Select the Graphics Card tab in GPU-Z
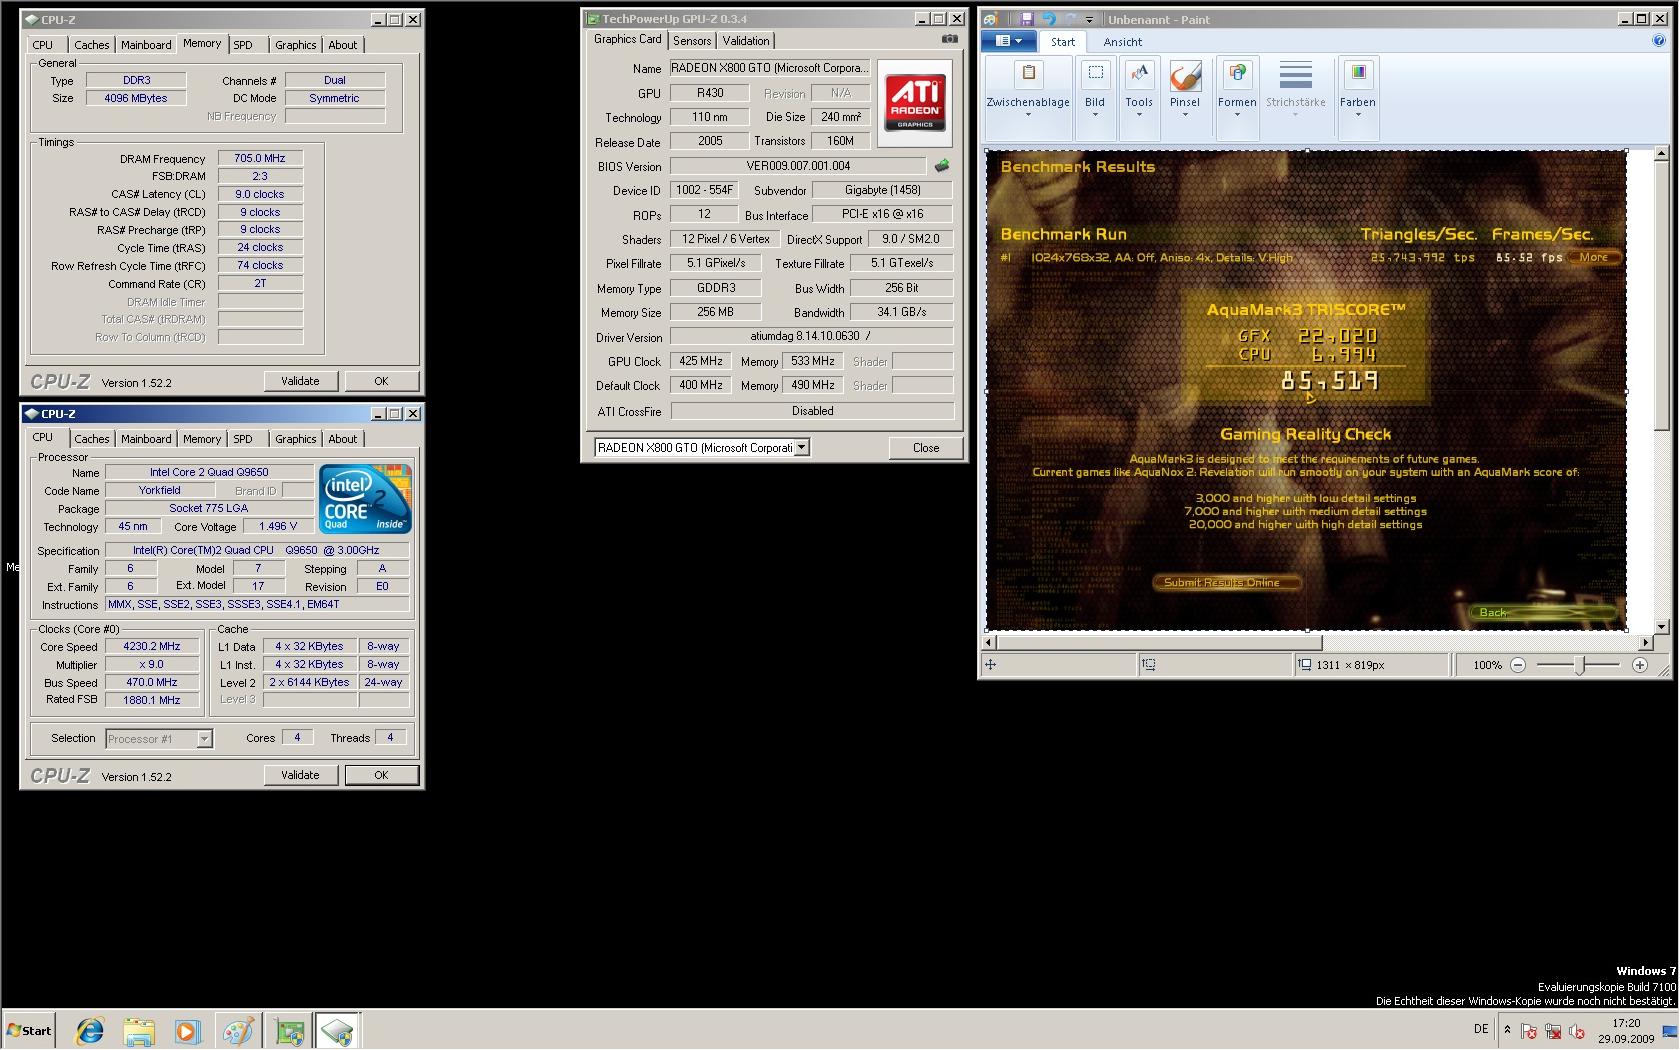This screenshot has width=1680, height=1050. point(627,39)
